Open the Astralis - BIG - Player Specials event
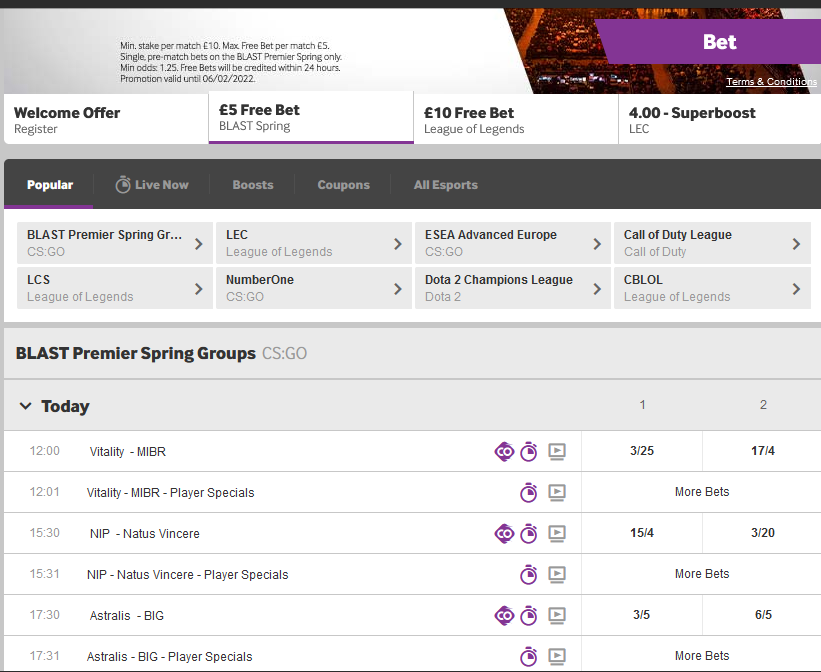This screenshot has width=821, height=672. tap(169, 657)
